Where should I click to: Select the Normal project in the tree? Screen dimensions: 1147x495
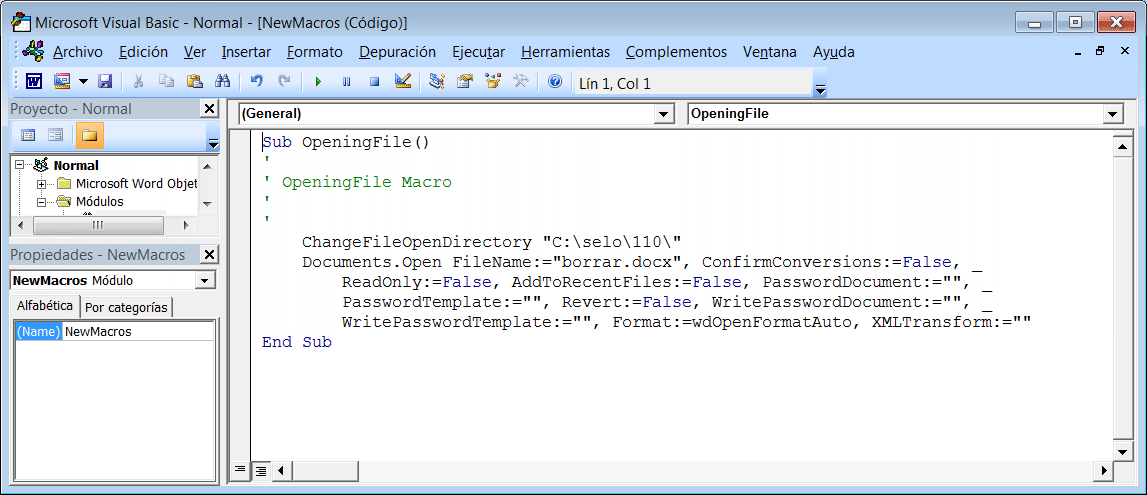(x=76, y=166)
